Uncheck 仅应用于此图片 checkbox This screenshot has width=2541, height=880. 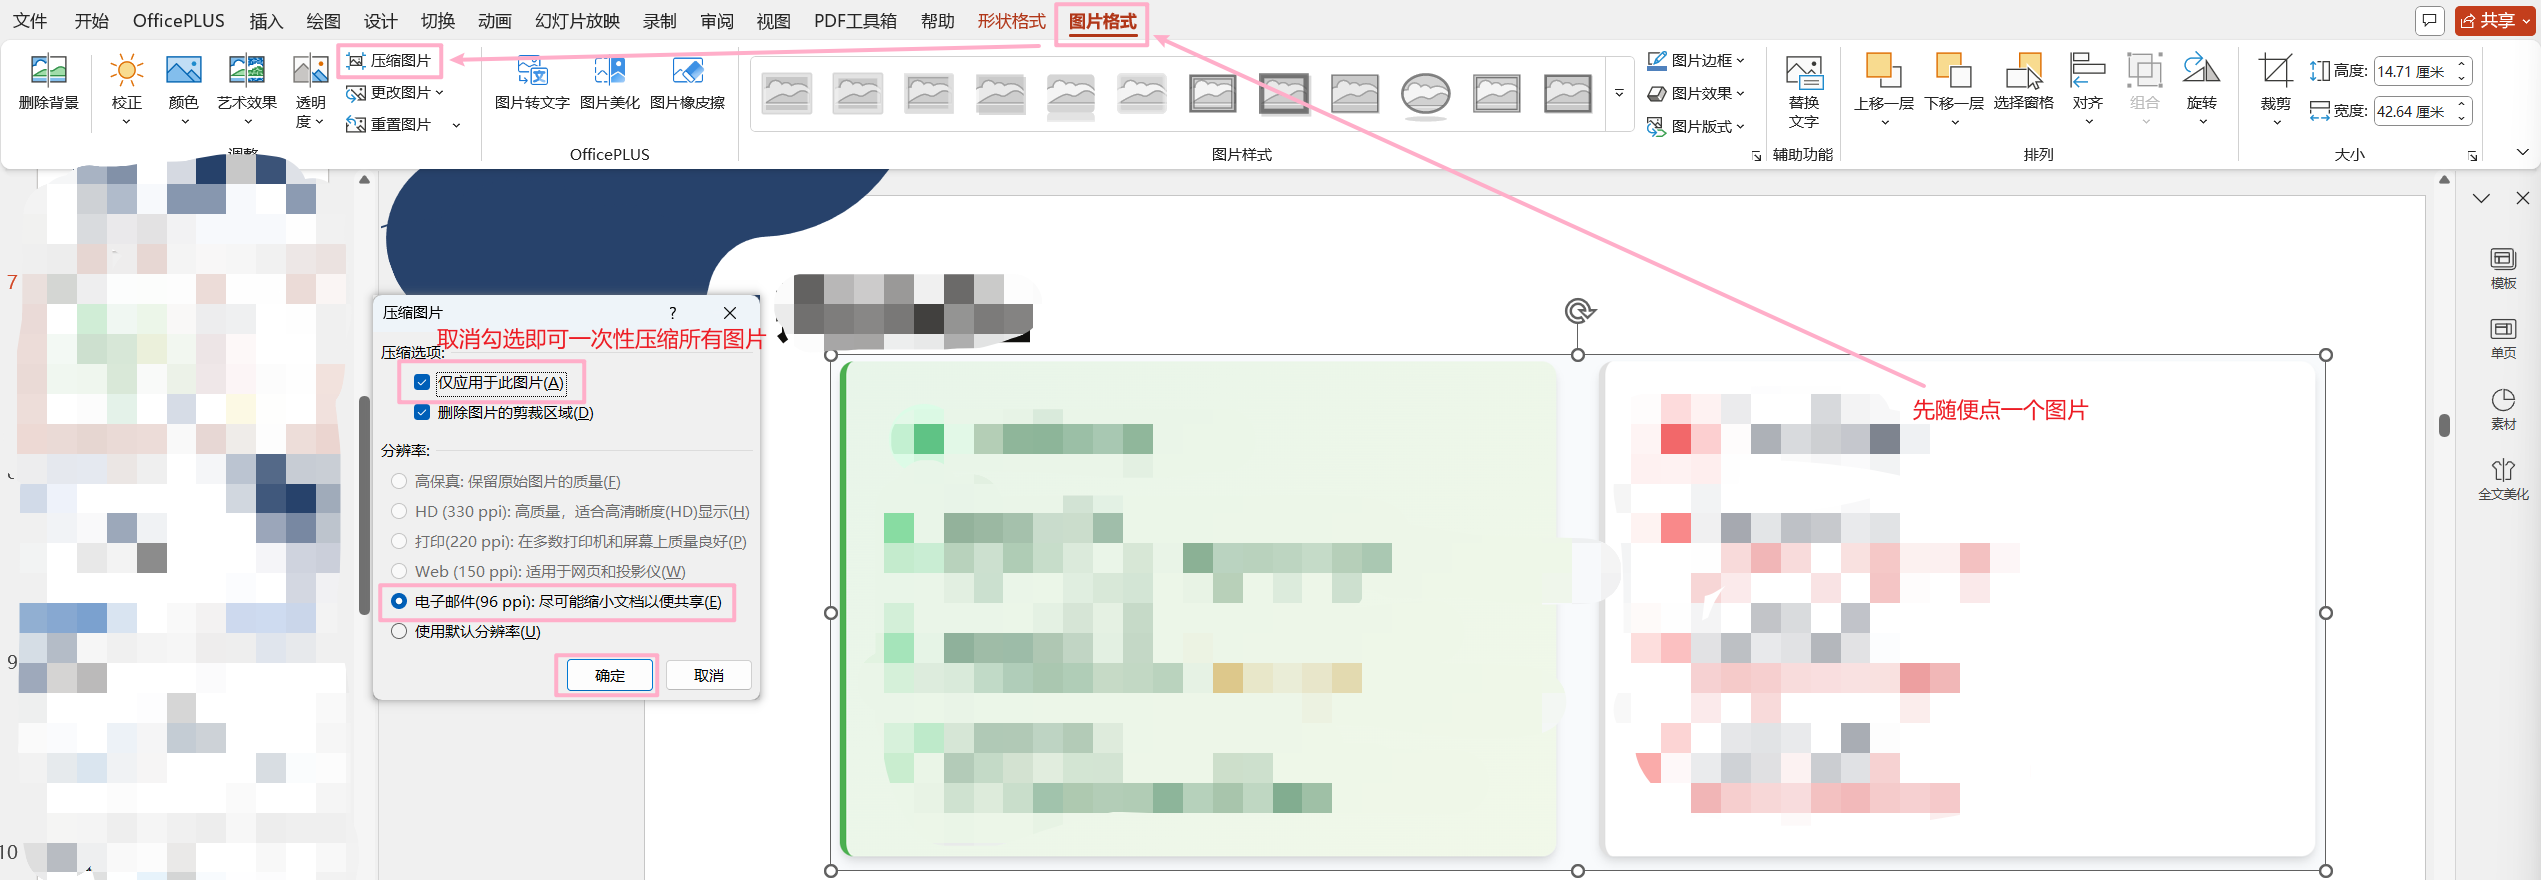click(x=422, y=383)
